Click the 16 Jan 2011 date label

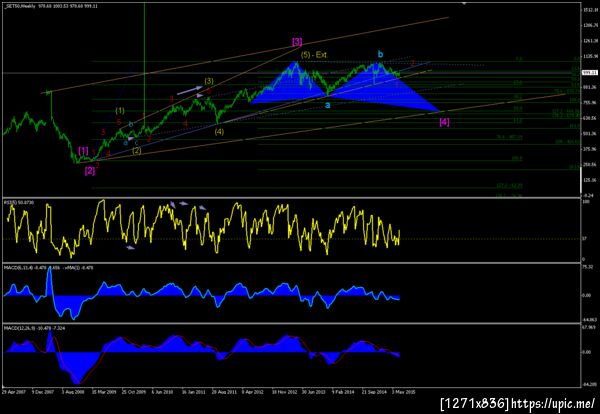pos(193,391)
